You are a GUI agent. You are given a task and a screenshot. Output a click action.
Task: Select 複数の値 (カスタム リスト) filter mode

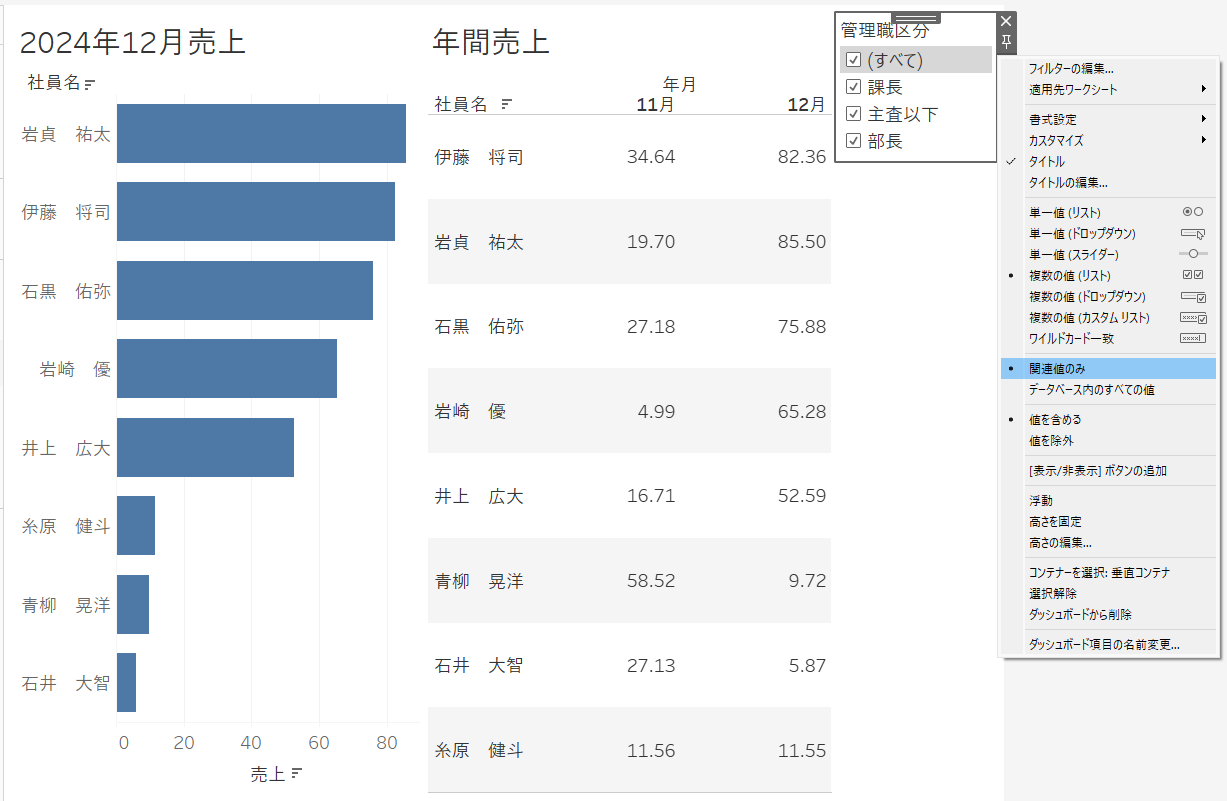1108,317
